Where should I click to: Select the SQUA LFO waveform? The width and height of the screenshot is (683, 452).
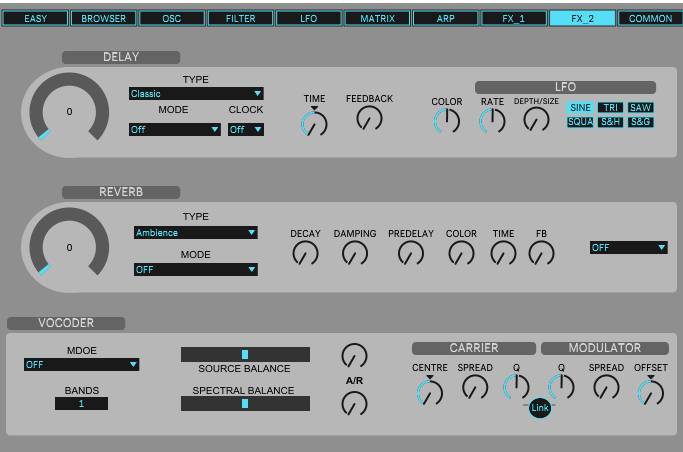pyautogui.click(x=580, y=122)
